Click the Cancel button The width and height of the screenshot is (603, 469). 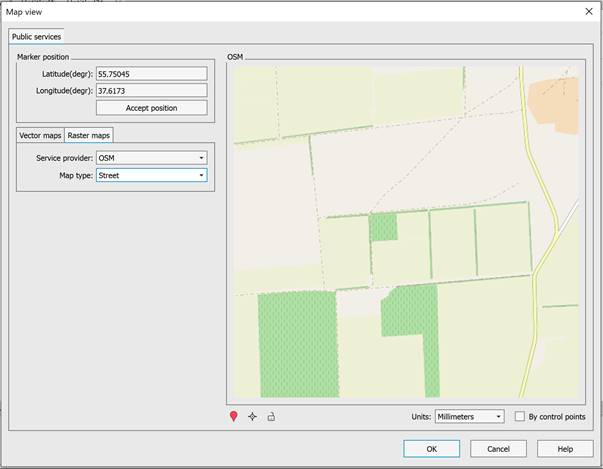click(x=498, y=449)
